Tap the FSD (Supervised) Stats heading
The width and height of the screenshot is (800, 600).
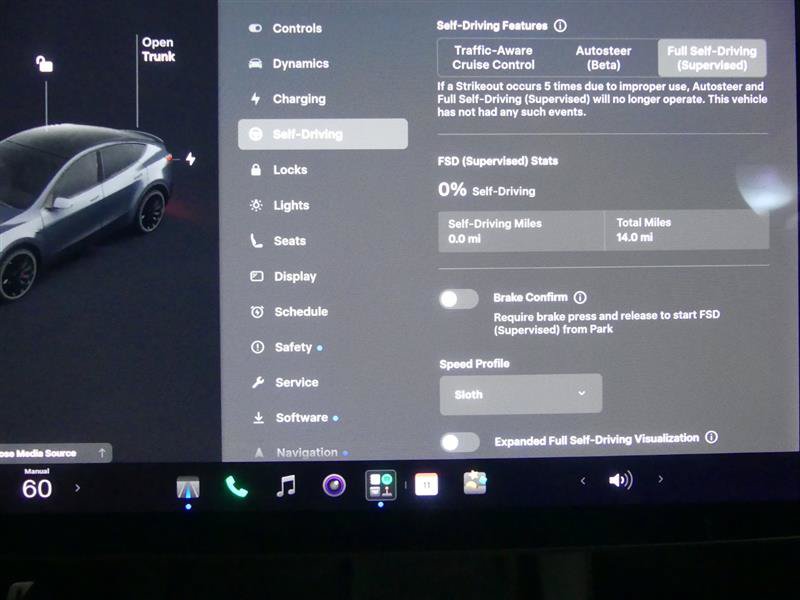[x=497, y=161]
